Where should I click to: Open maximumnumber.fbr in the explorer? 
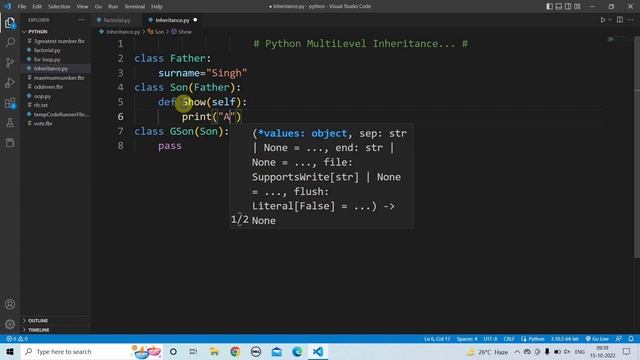59,78
